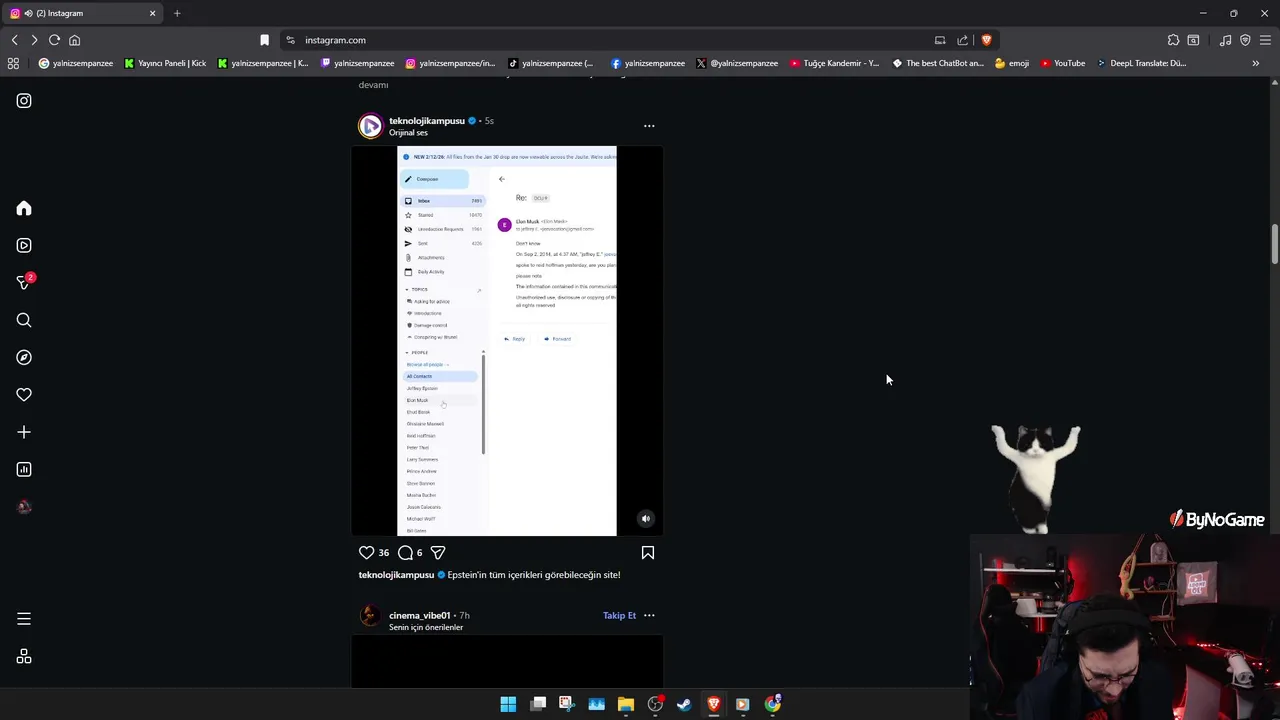1280x720 pixels.
Task: Open Instagram search magnifier icon
Action: click(x=24, y=320)
